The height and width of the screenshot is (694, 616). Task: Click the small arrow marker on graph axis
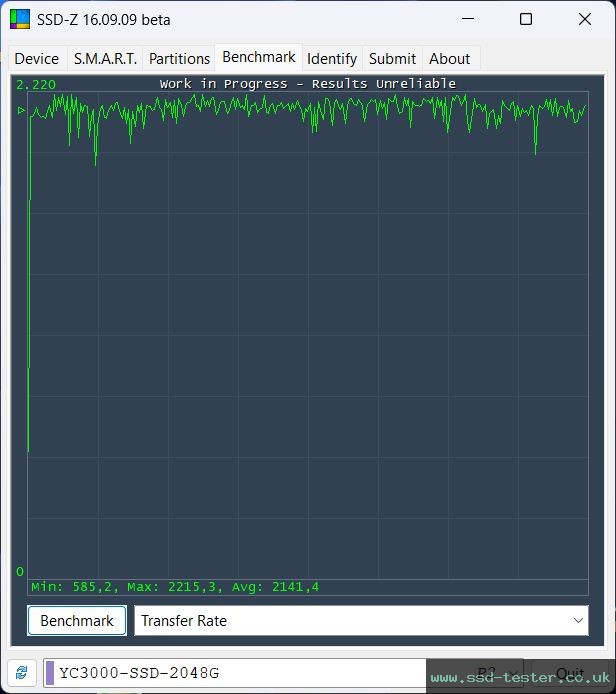[x=21, y=111]
